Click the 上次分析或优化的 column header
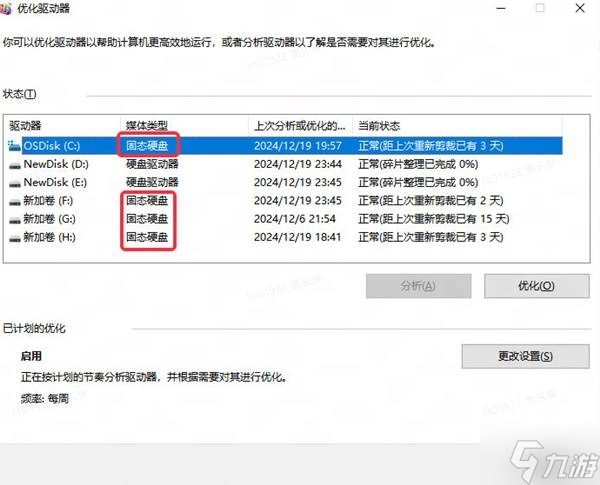 pos(300,126)
